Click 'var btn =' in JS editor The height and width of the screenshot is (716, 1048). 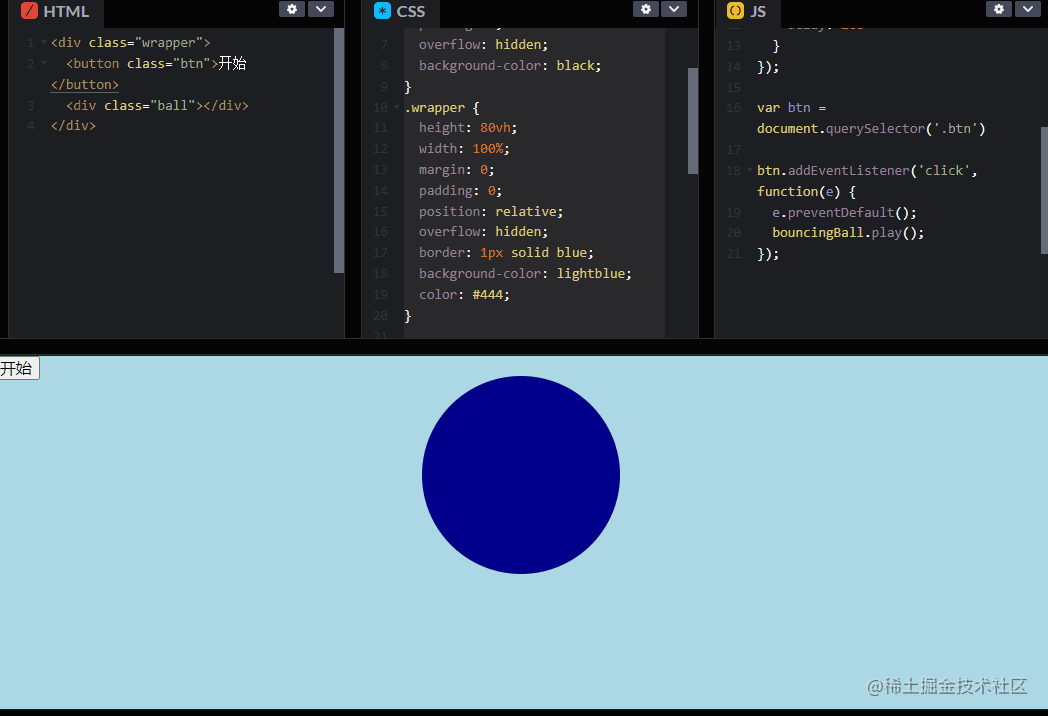tap(791, 108)
